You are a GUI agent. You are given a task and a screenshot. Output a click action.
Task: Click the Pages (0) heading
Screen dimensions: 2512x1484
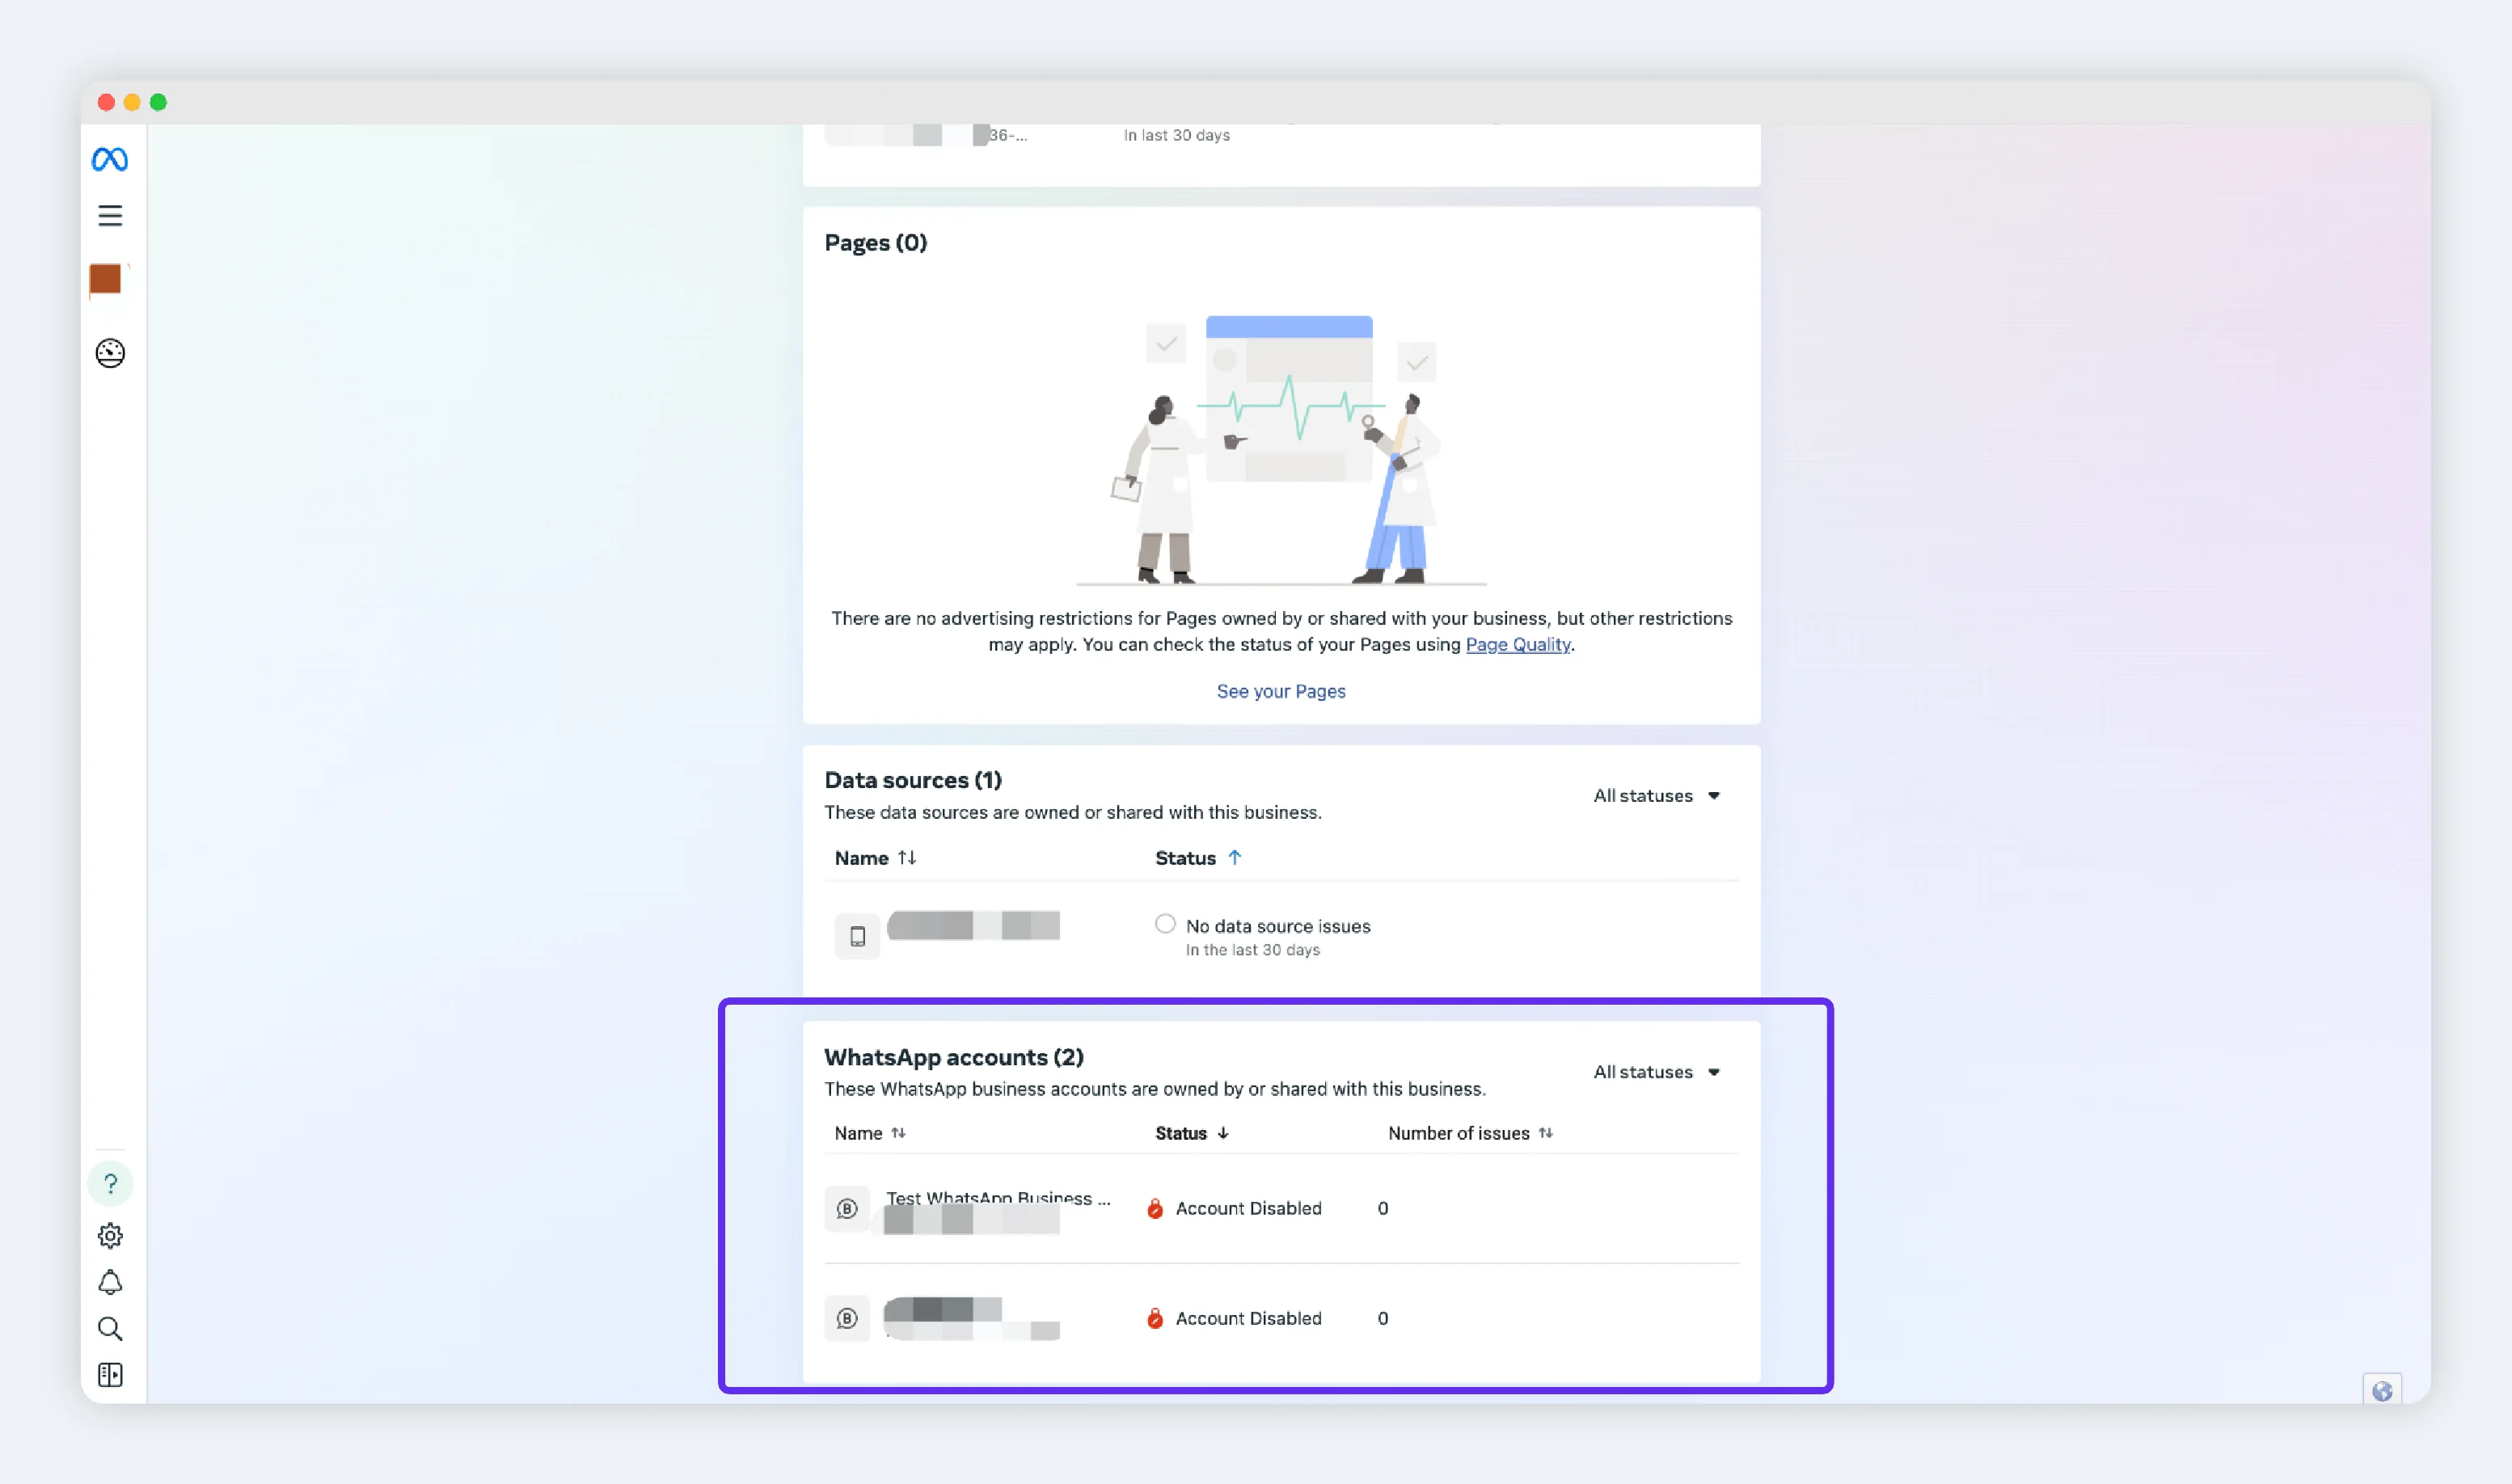tap(875, 243)
